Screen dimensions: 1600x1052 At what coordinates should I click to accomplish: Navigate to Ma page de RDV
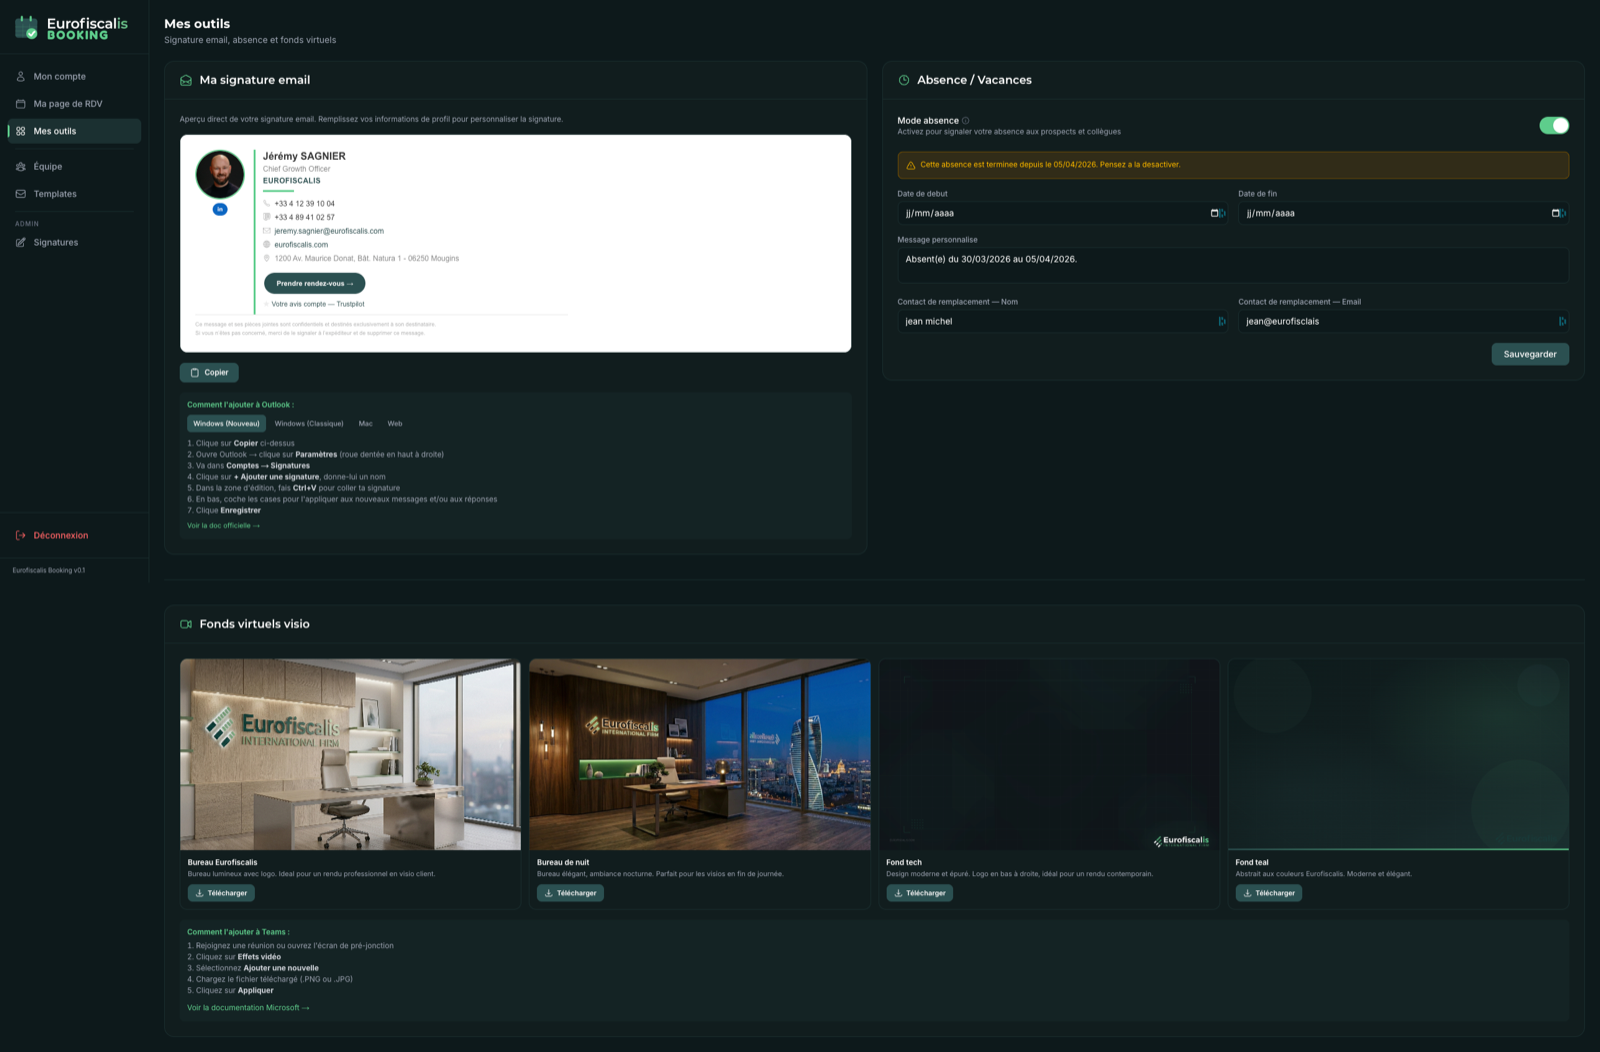pyautogui.click(x=67, y=104)
